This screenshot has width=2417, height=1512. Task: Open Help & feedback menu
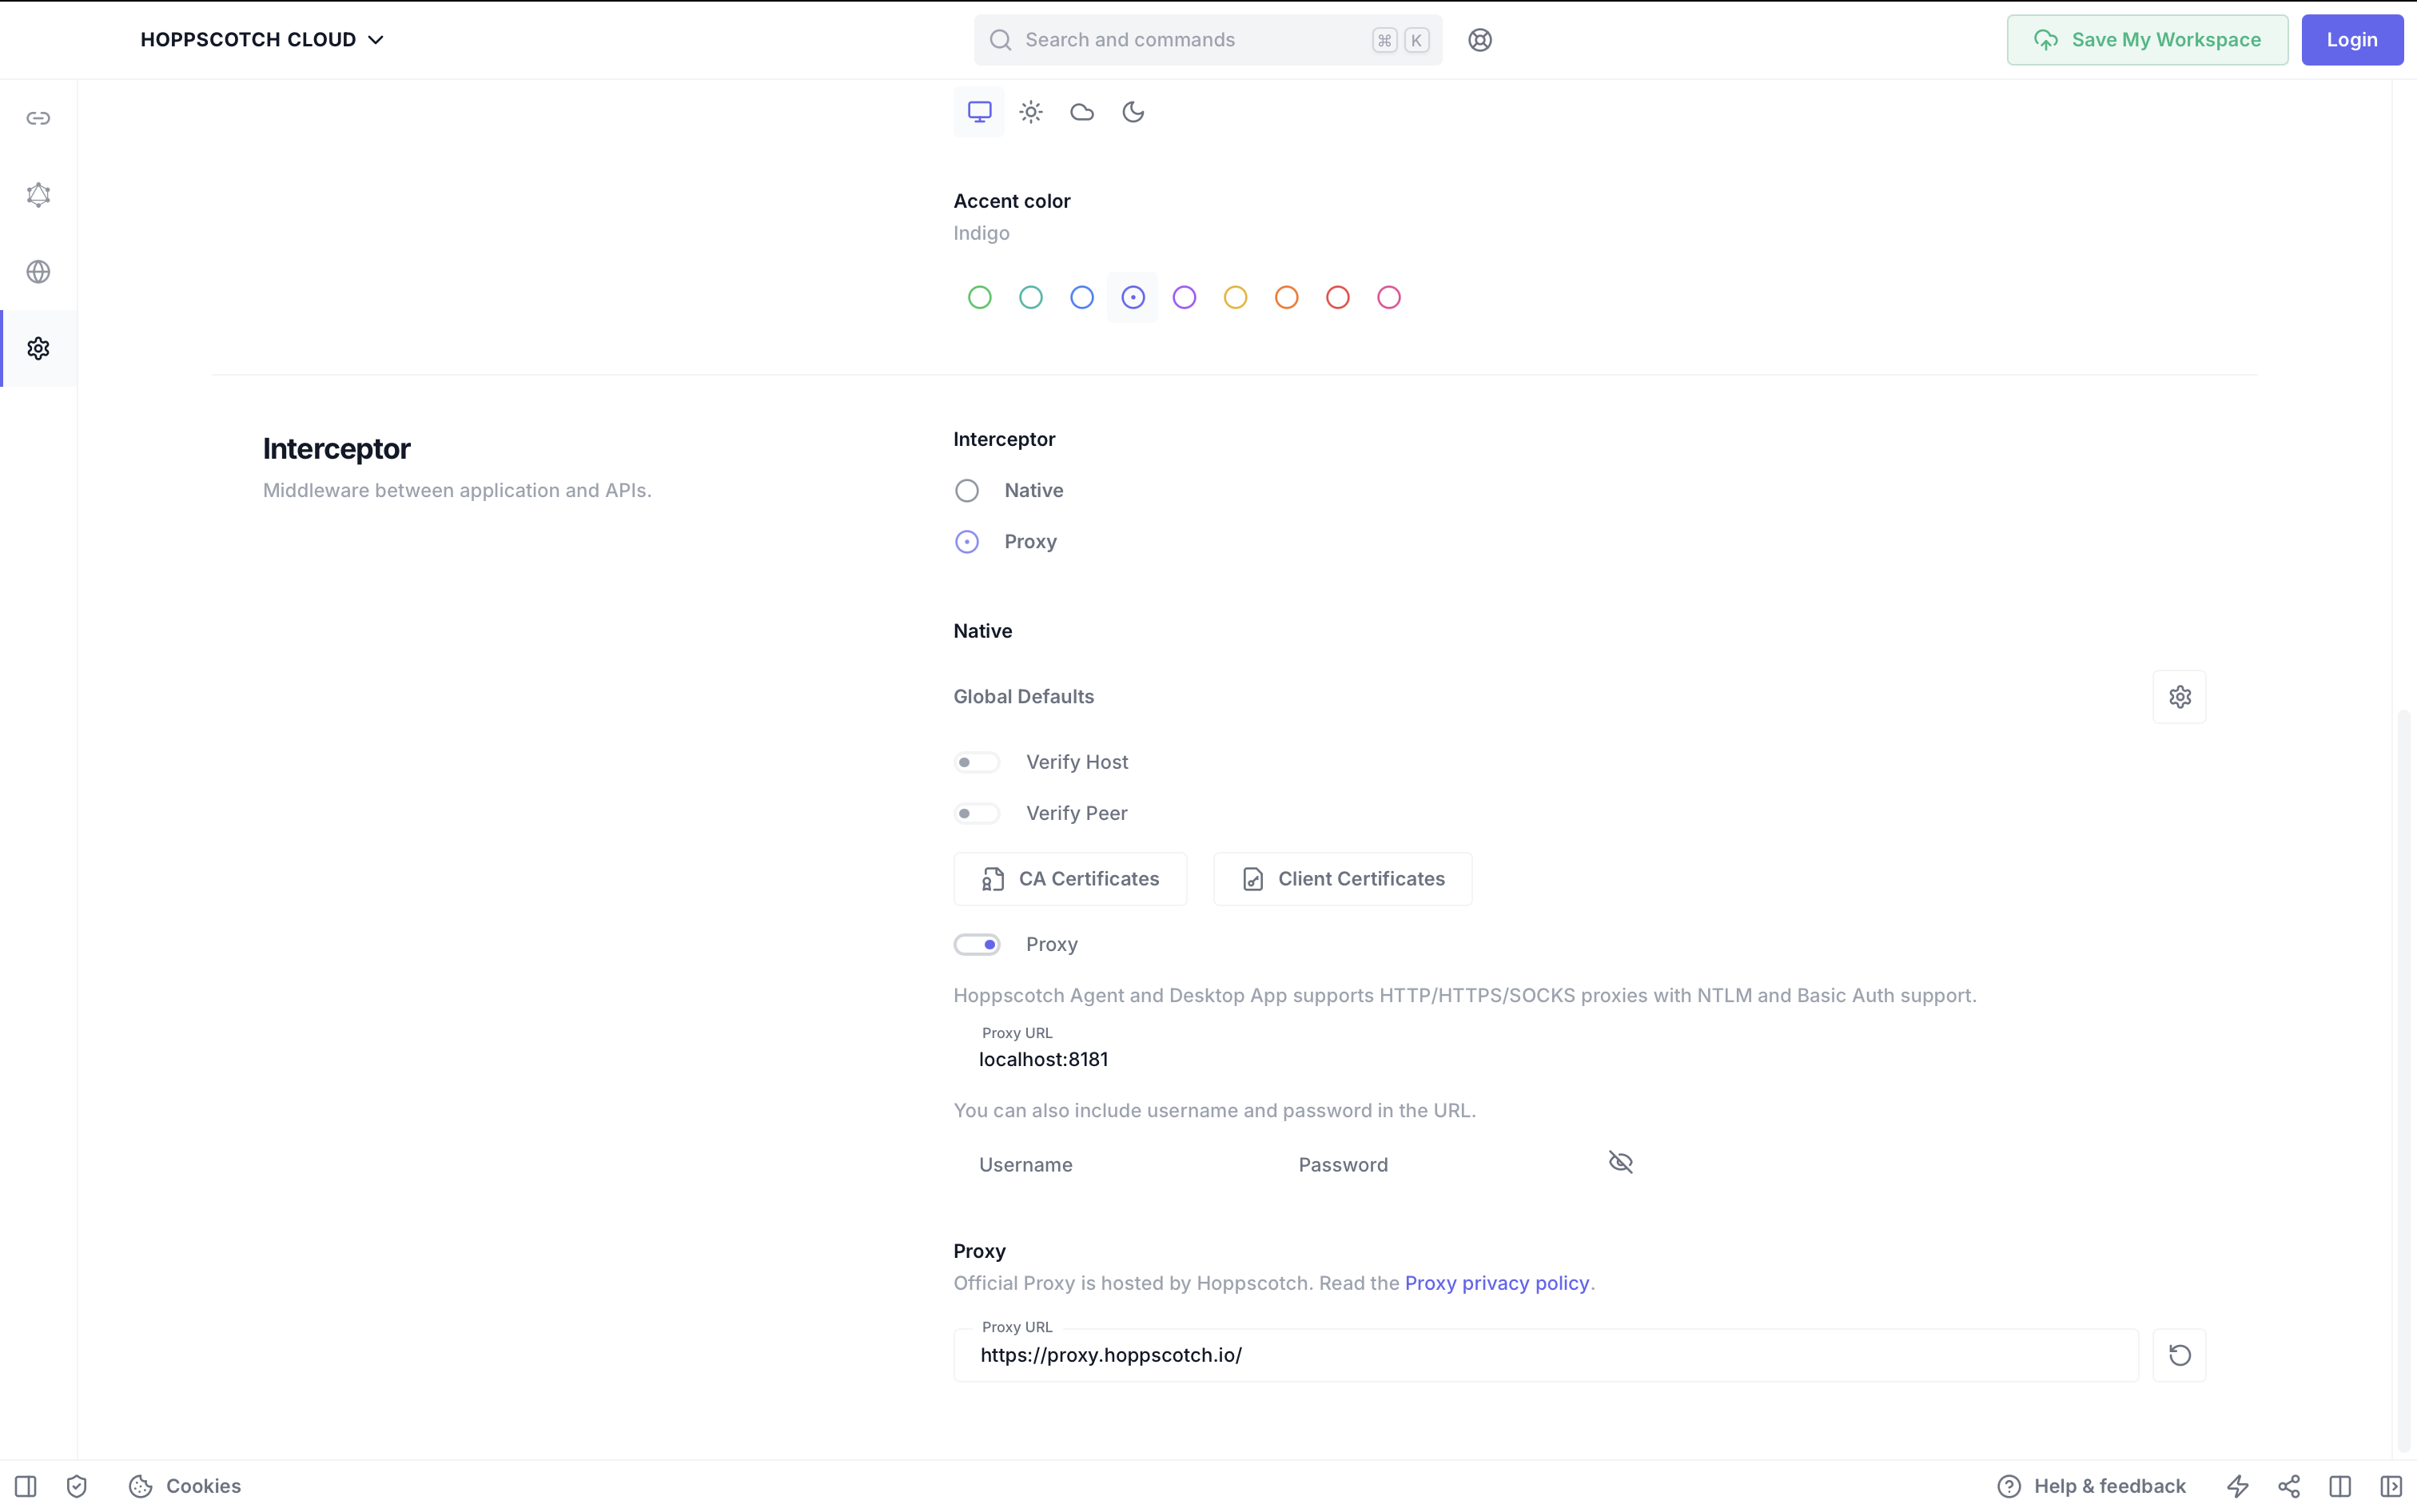pos(2092,1486)
